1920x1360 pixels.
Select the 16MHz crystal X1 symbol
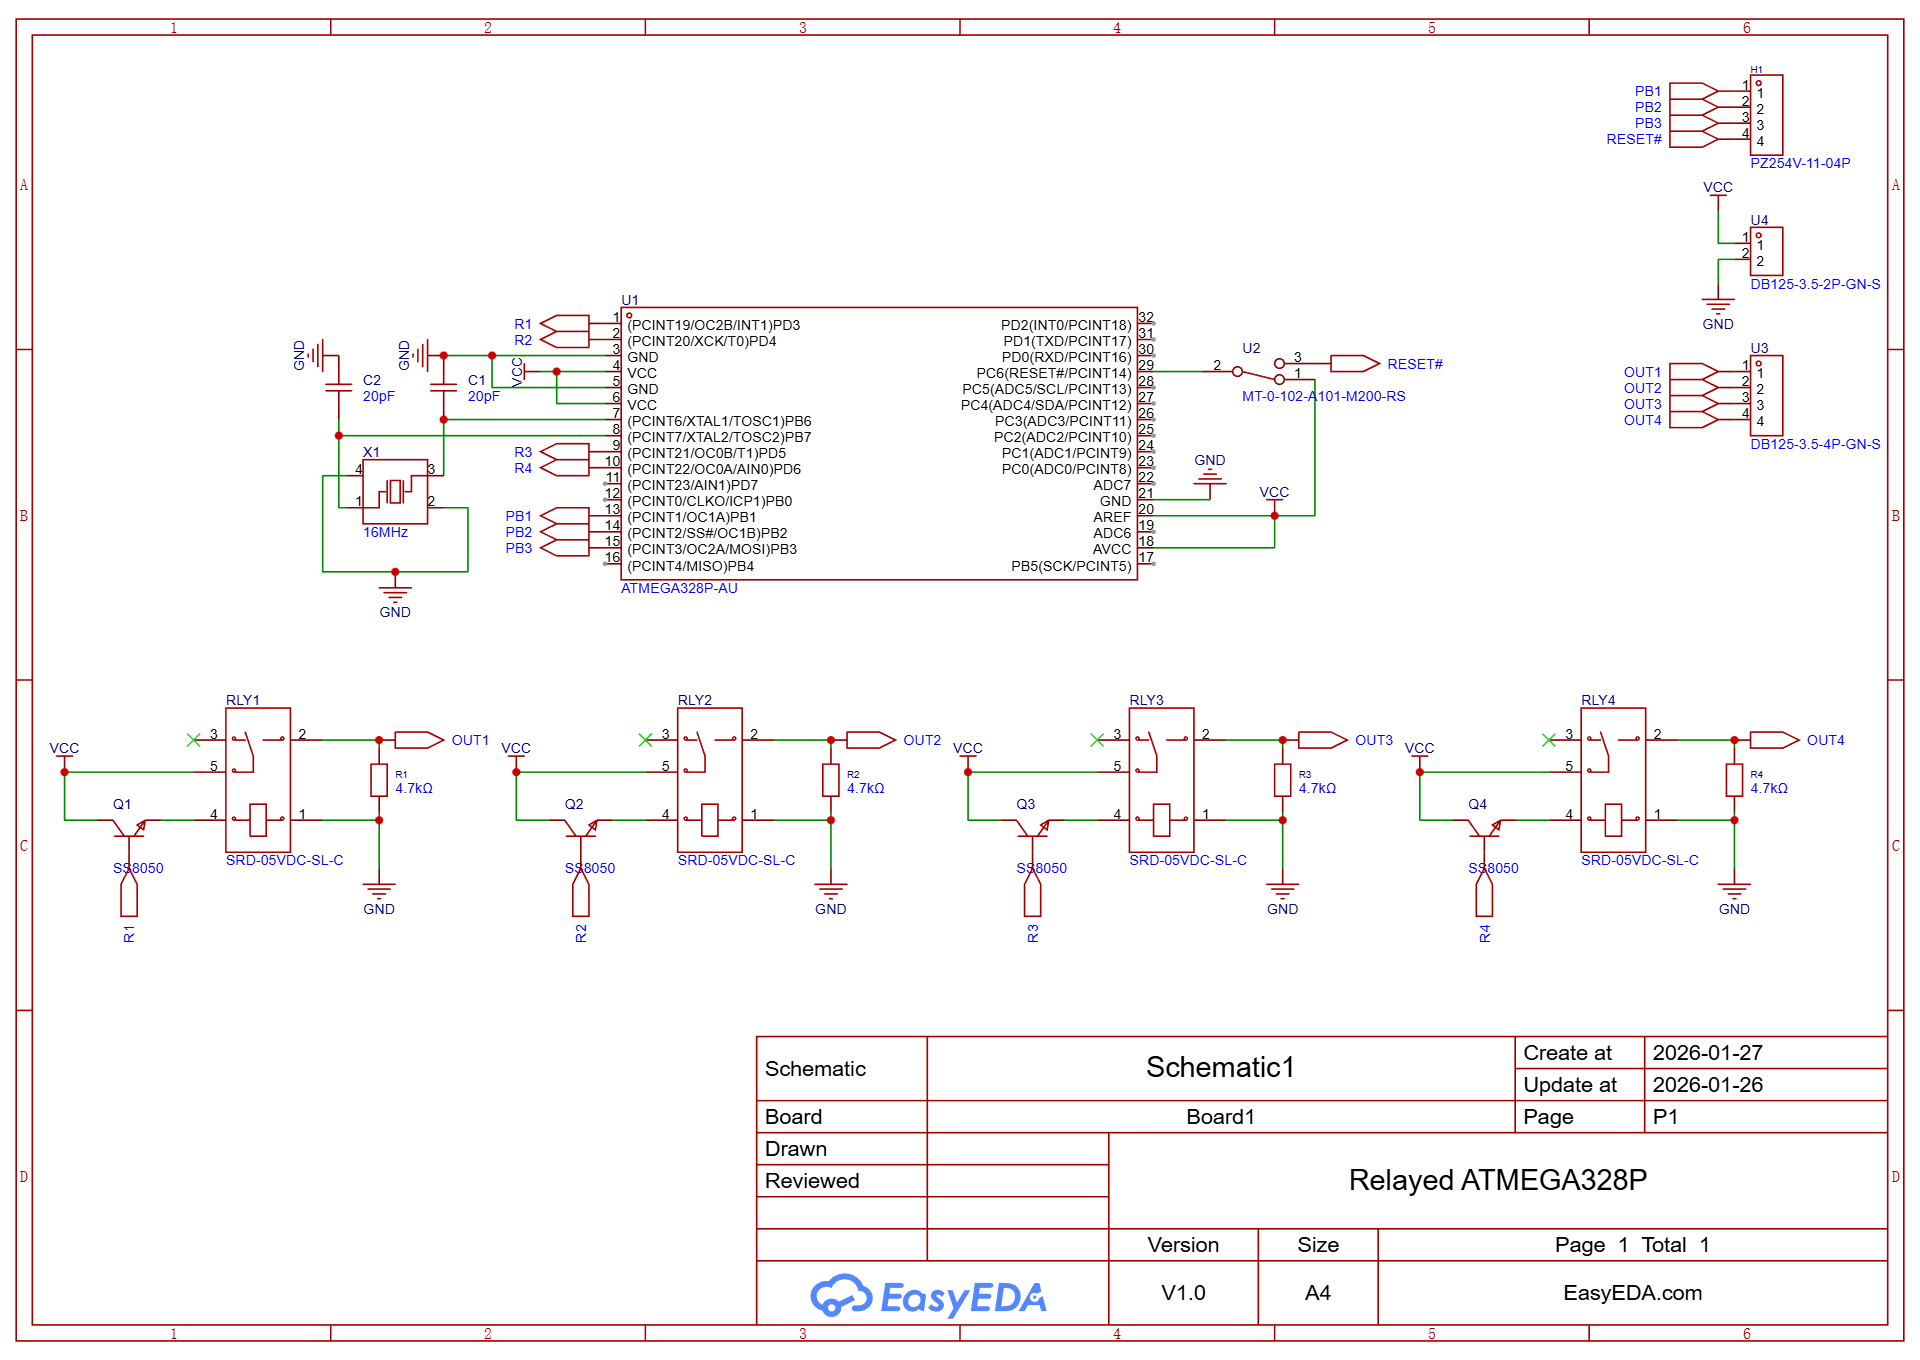[395, 491]
